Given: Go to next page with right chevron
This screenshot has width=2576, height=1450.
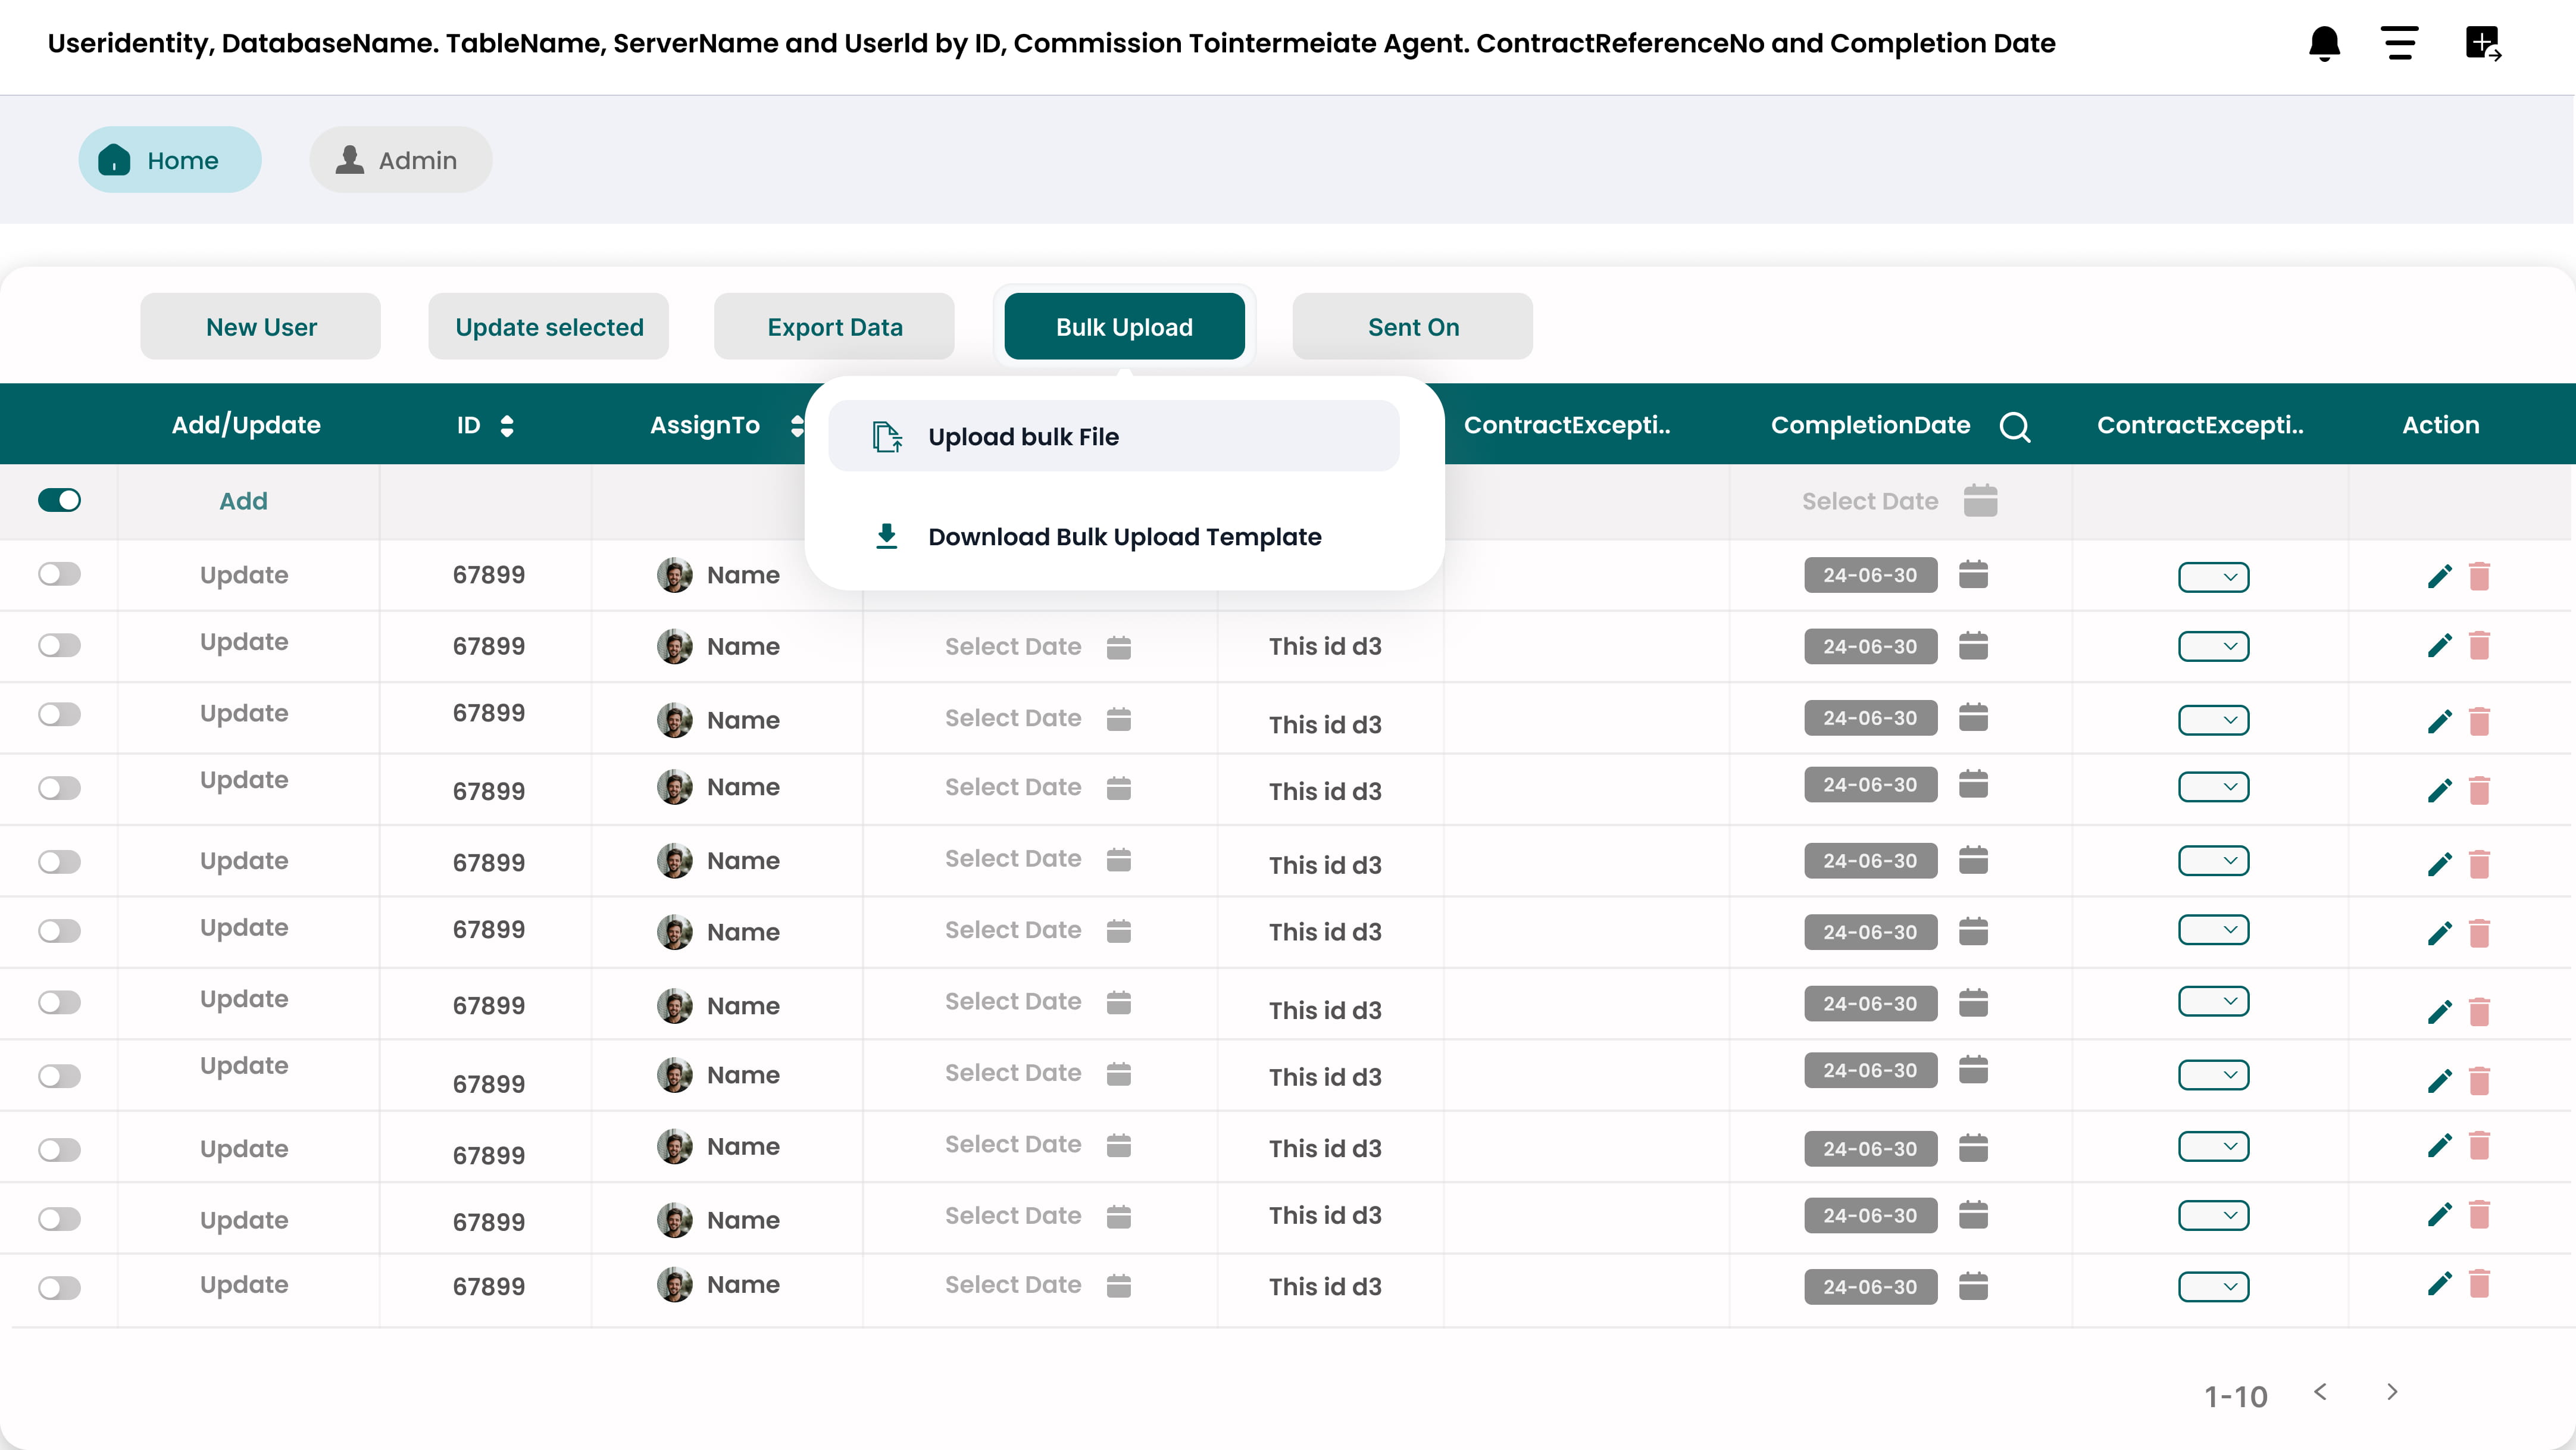Looking at the screenshot, I should point(2392,1391).
